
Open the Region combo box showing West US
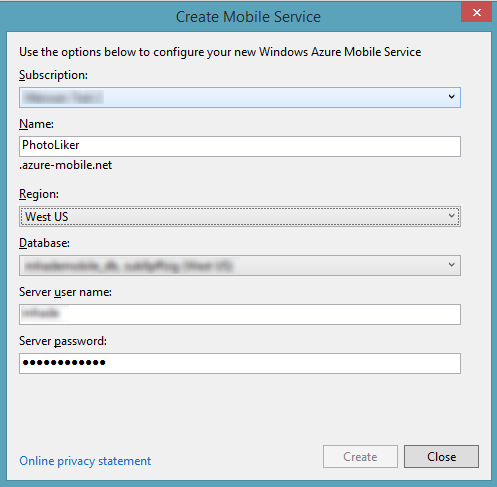pos(240,216)
